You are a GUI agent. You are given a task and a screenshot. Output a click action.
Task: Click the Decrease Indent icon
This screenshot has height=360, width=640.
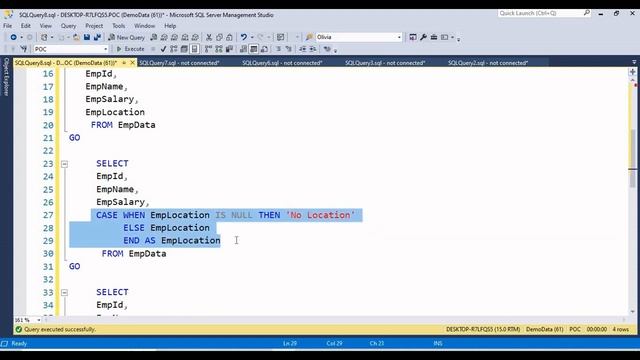pos(302,49)
